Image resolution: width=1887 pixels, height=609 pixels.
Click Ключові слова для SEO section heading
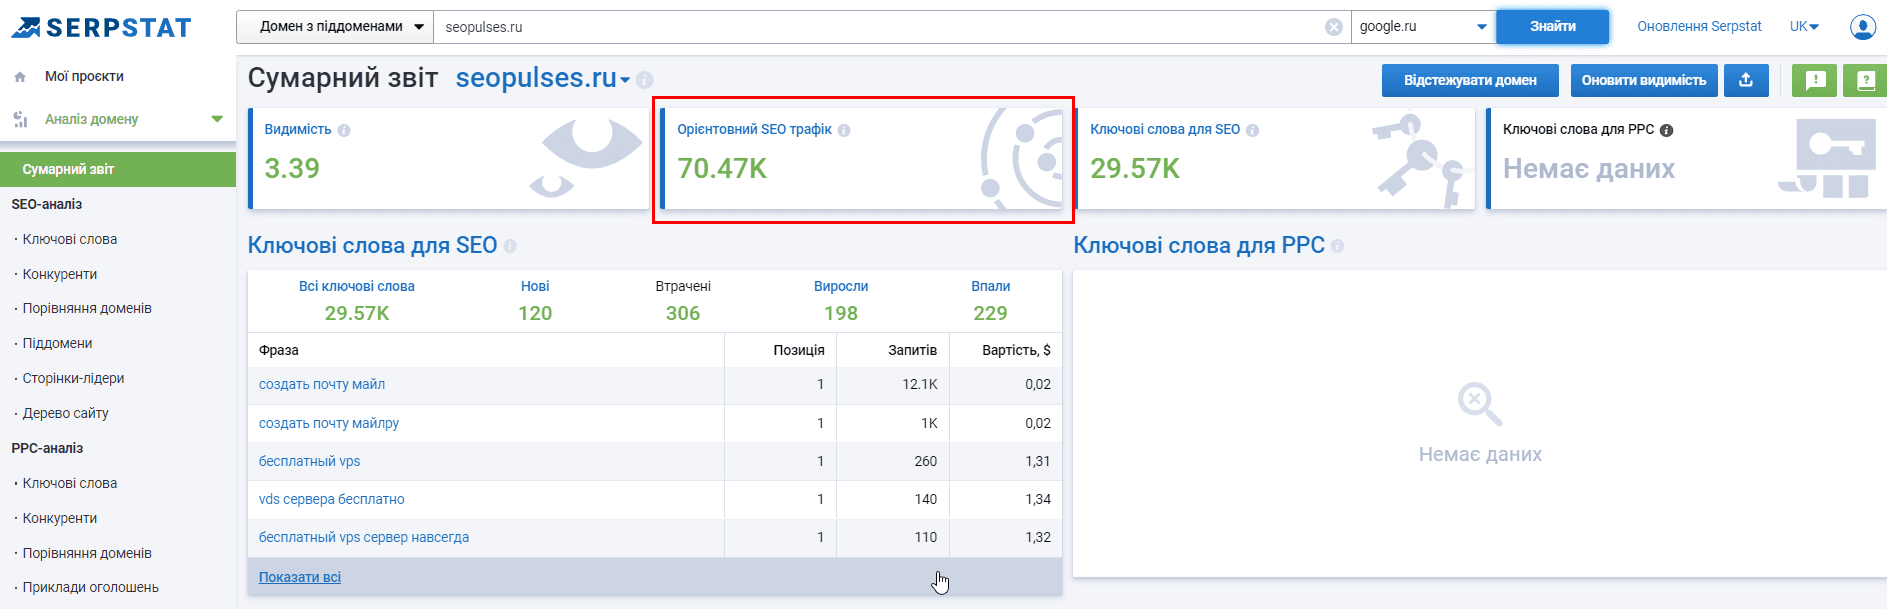point(372,246)
